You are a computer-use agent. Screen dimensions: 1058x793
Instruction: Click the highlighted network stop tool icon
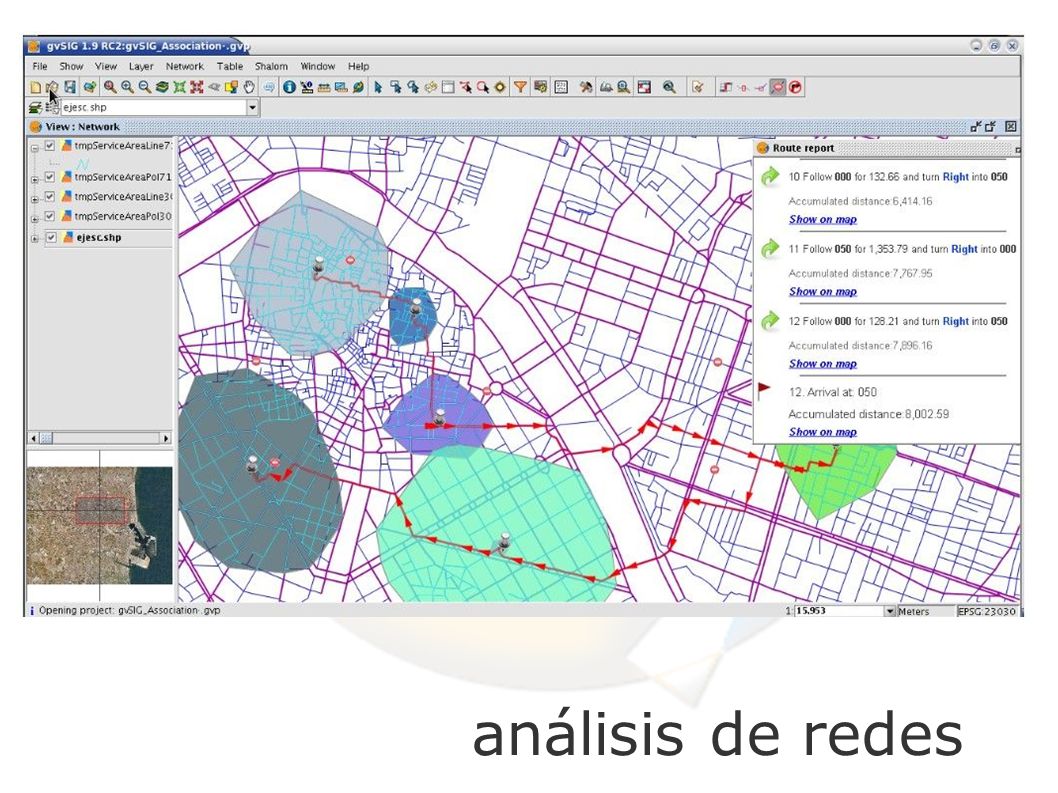click(778, 87)
